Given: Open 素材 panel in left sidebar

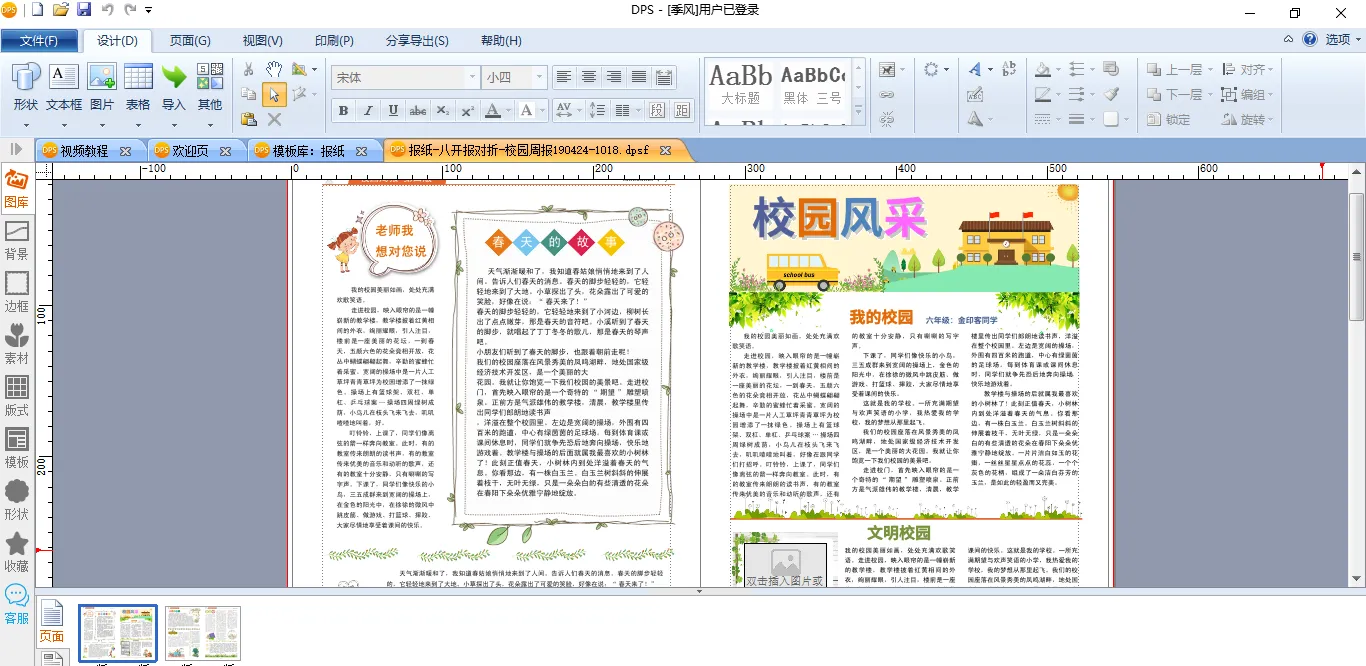Looking at the screenshot, I should [x=17, y=342].
